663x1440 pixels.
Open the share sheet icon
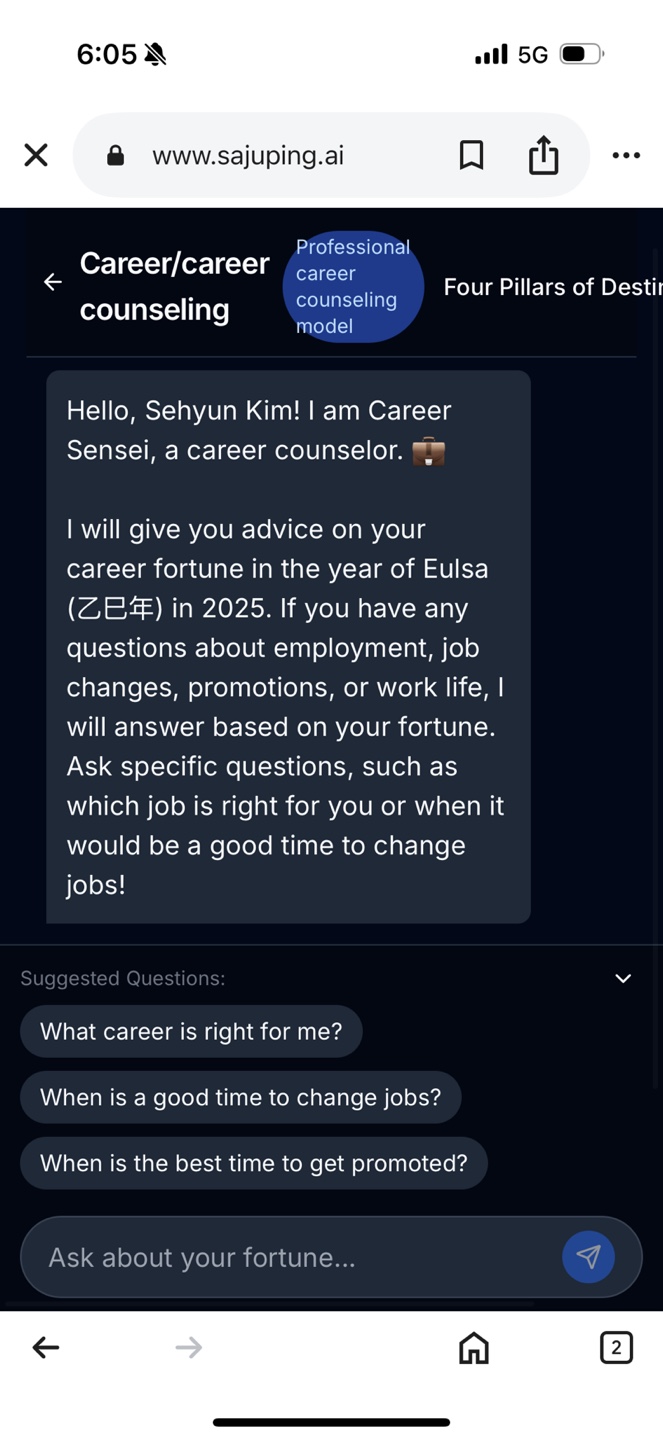[x=543, y=155]
